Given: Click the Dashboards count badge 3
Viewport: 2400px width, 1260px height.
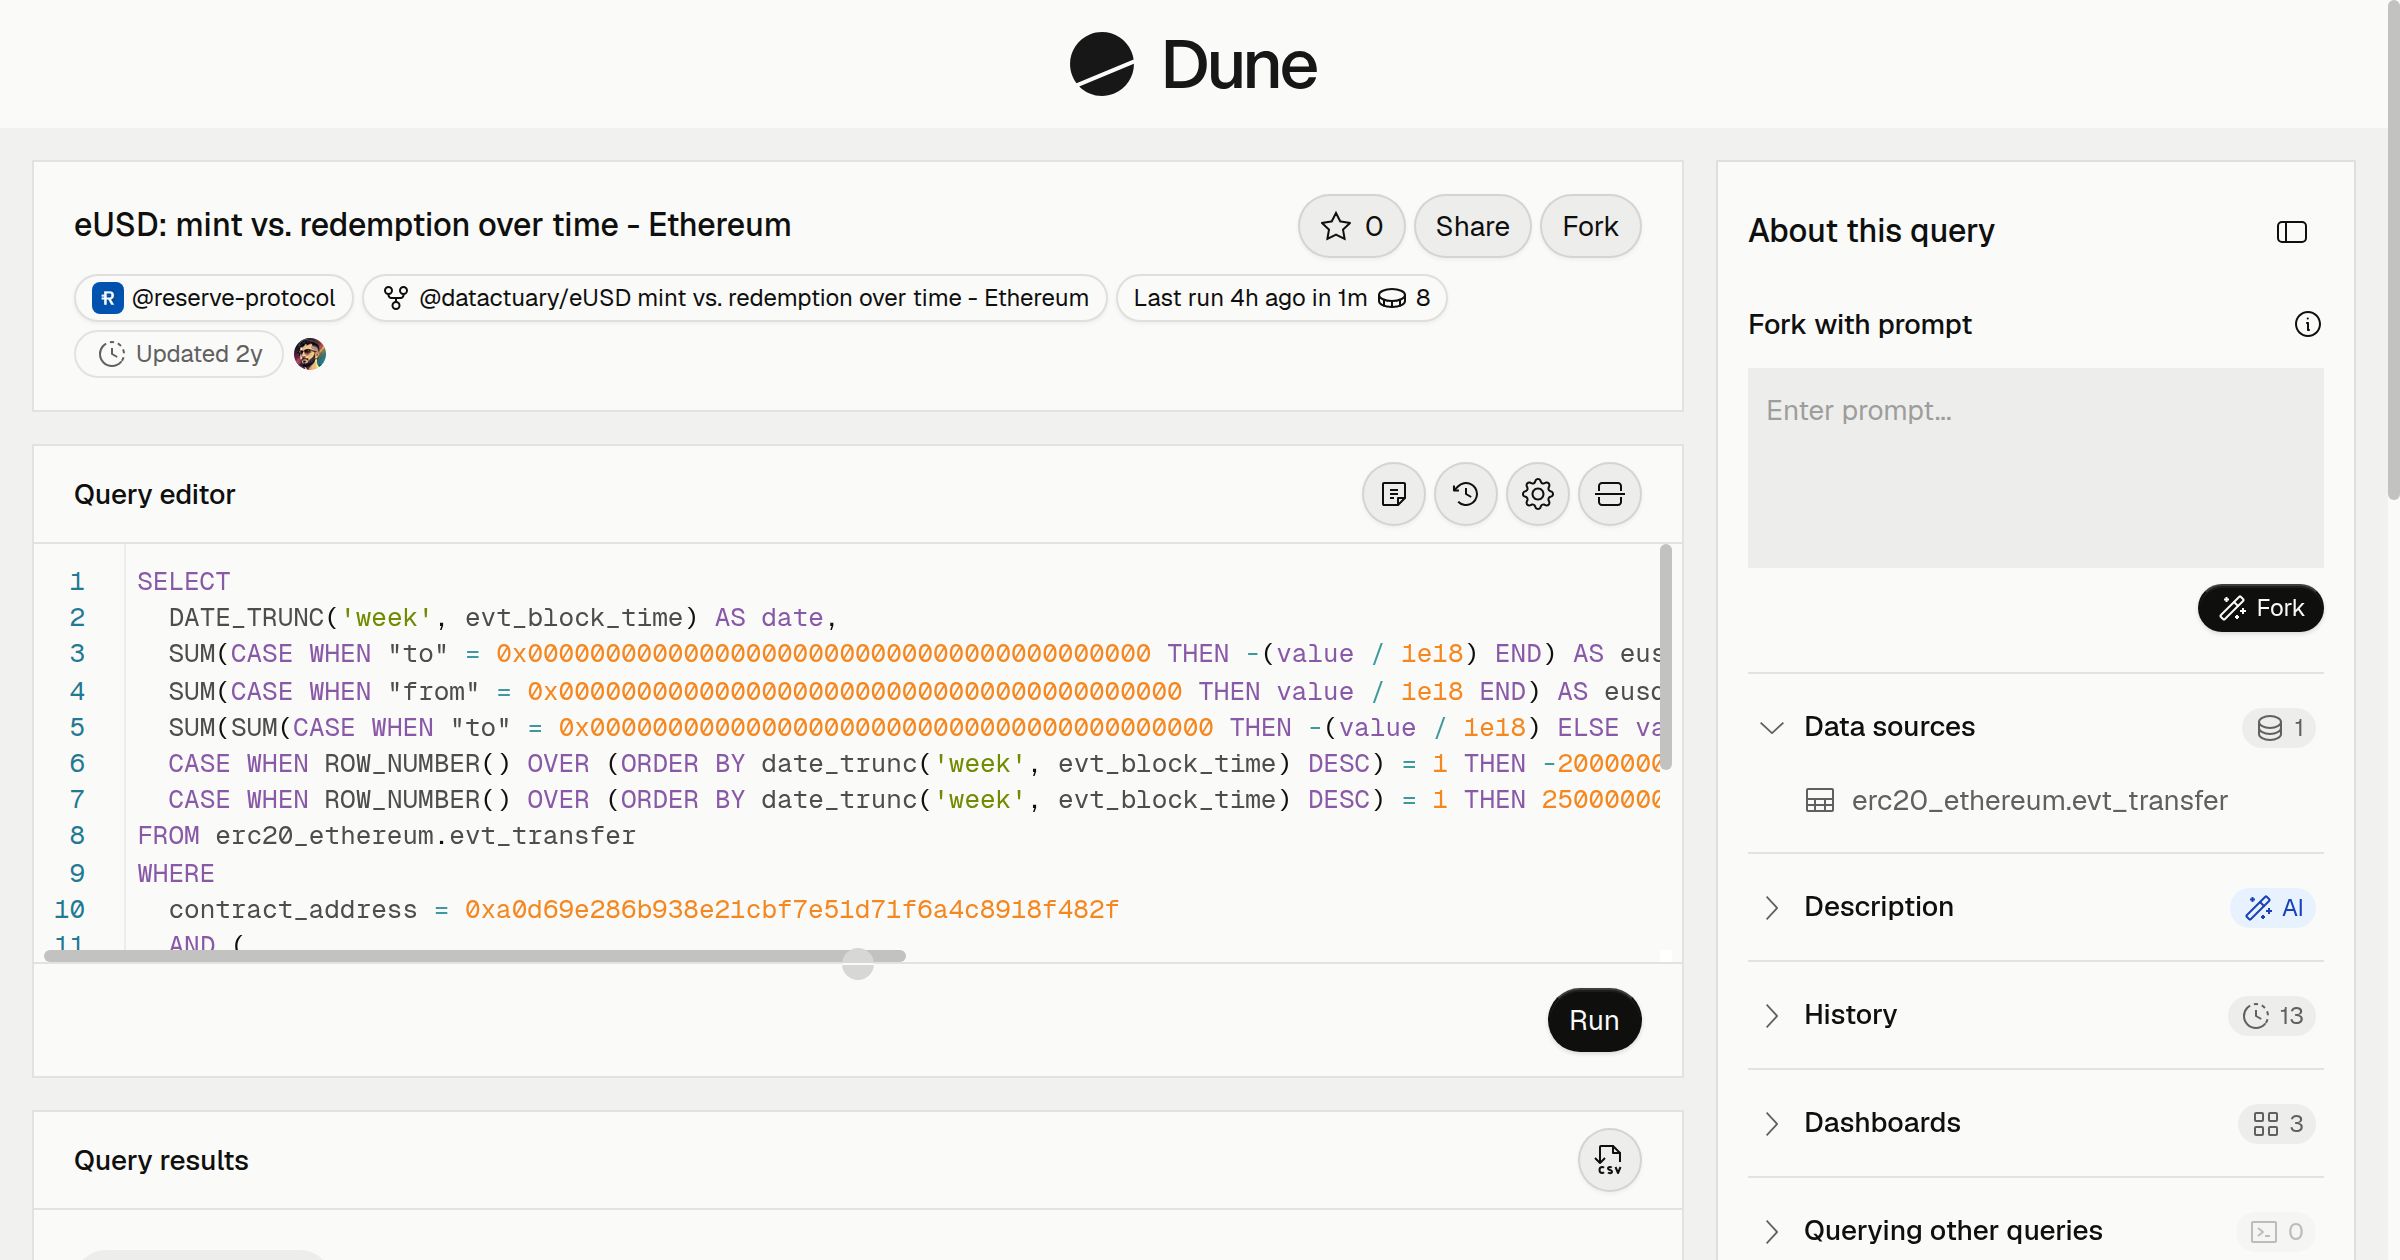Looking at the screenshot, I should point(2277,1124).
